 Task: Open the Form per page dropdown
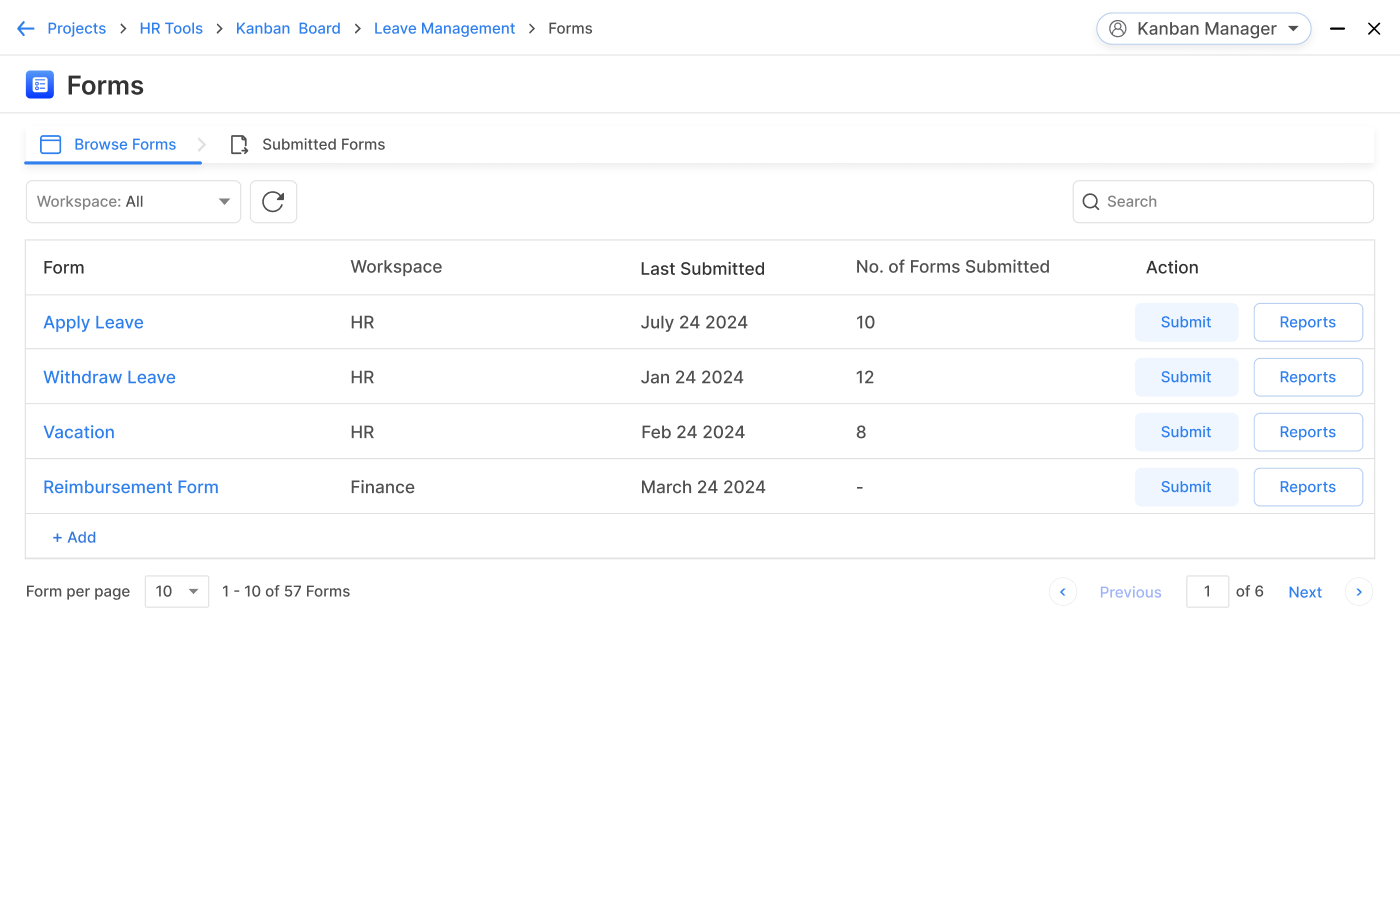pos(176,591)
